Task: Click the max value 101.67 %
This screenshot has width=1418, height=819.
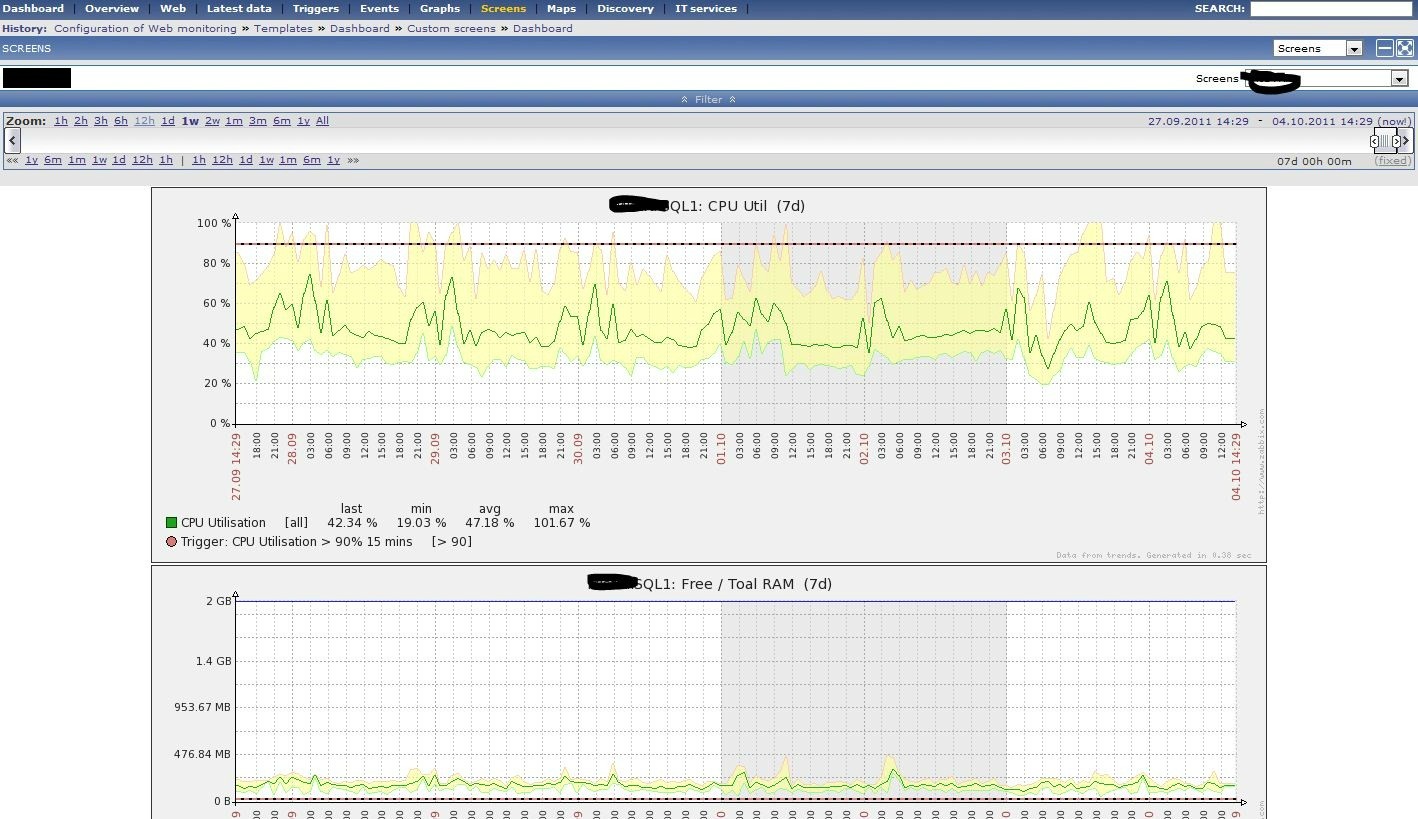Action: pyautogui.click(x=562, y=523)
